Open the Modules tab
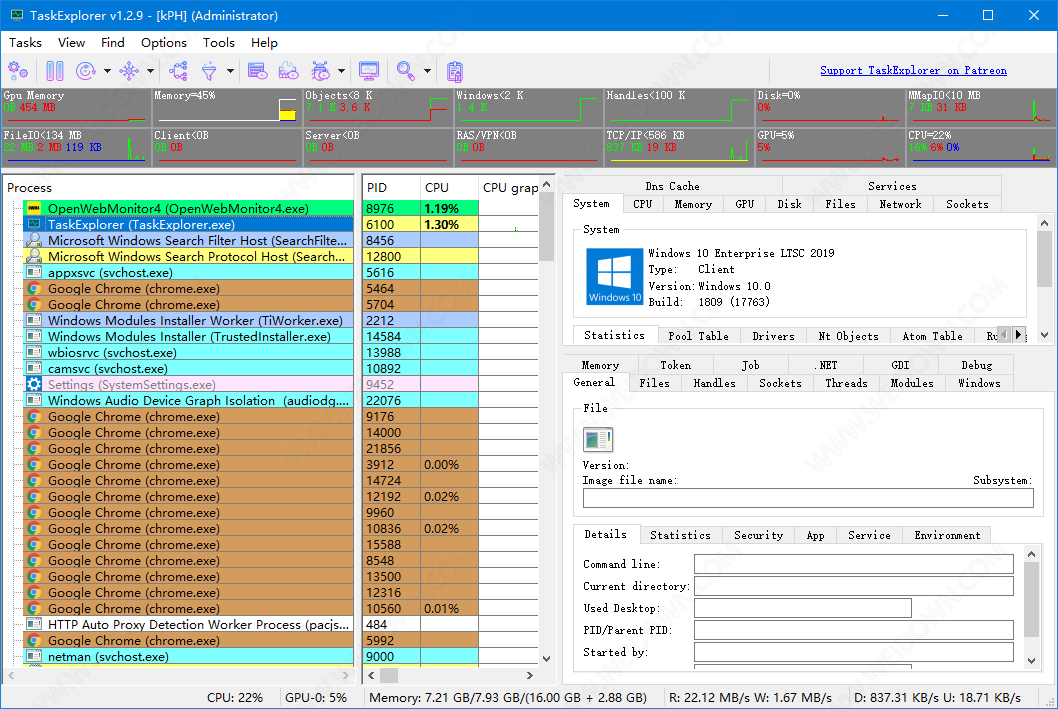The width and height of the screenshot is (1058, 709). tap(912, 383)
